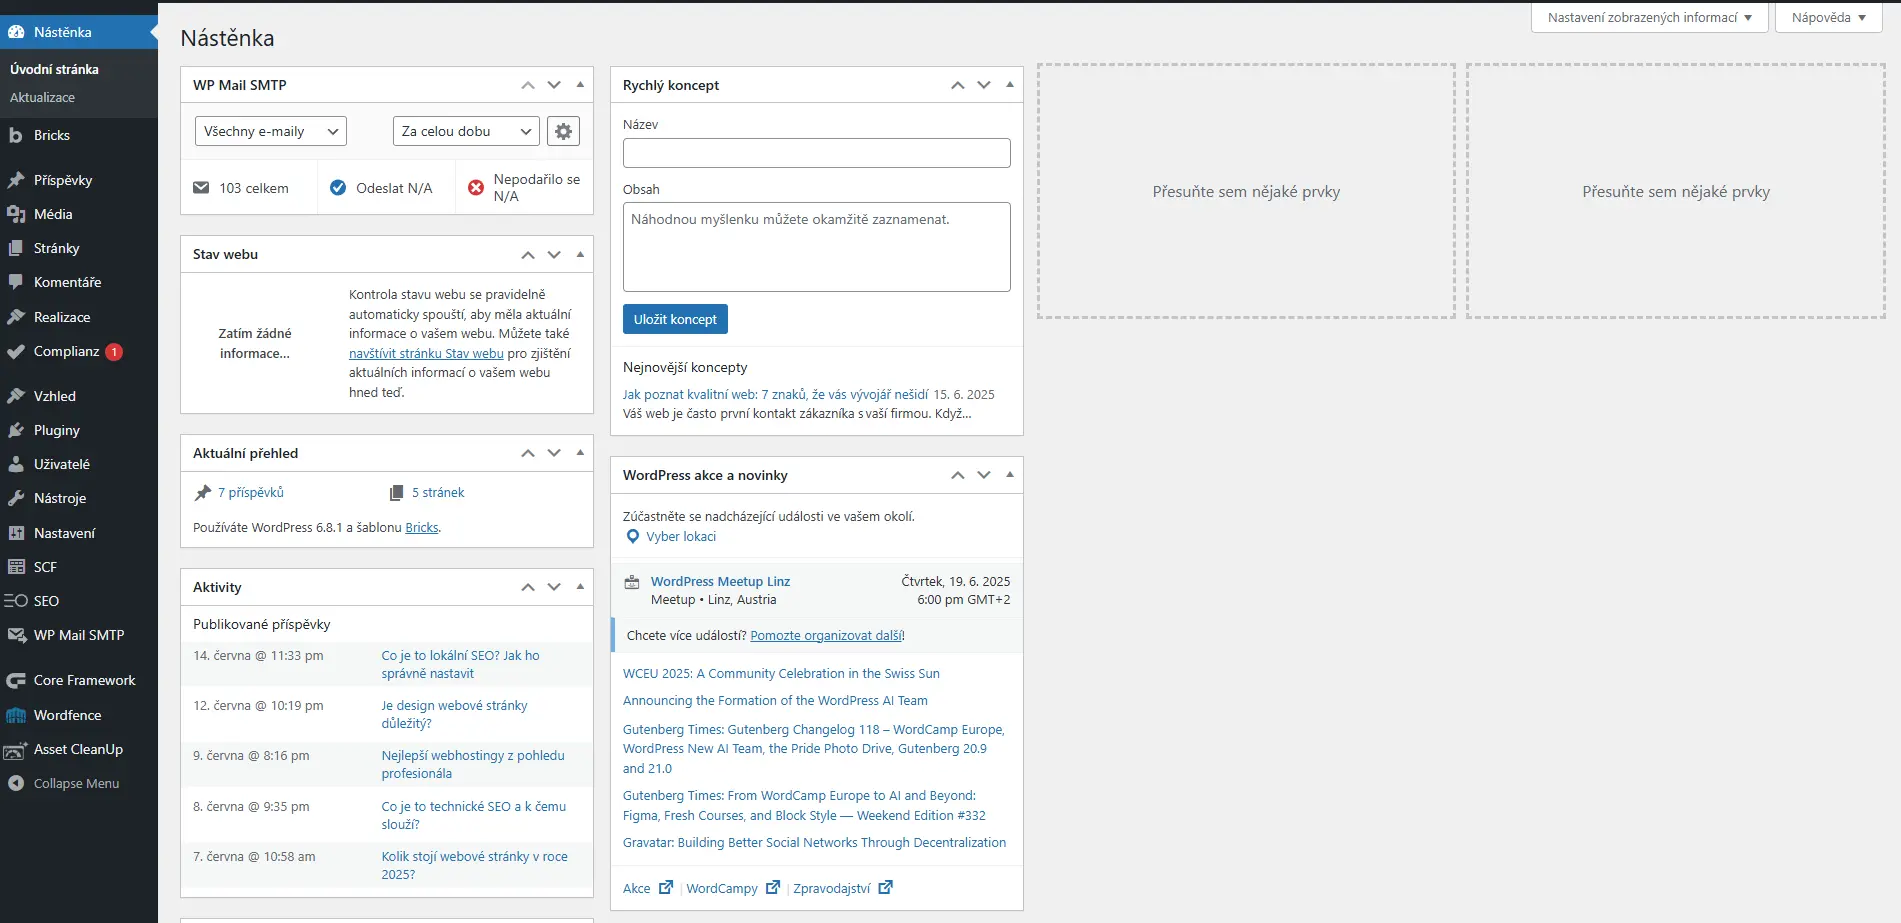Screen dimensions: 1901x923
Task: Move Aktivity widget up
Action: coord(528,587)
